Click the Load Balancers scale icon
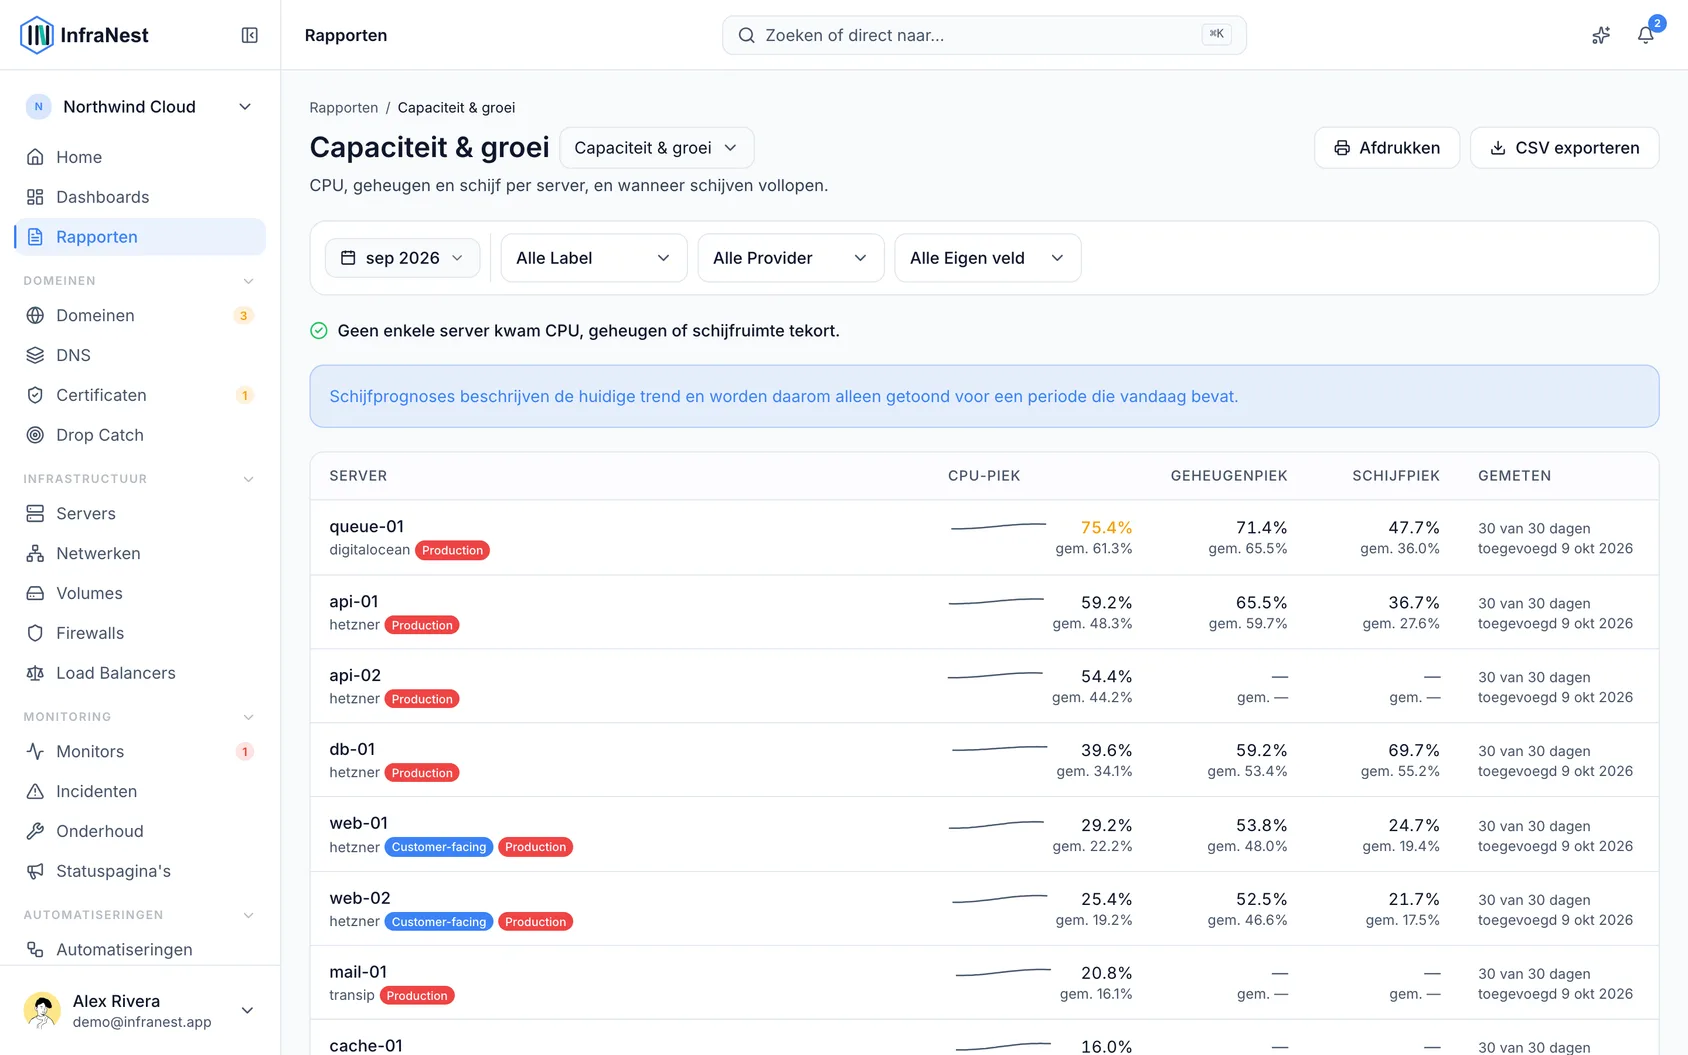This screenshot has height=1055, width=1688. click(x=35, y=673)
